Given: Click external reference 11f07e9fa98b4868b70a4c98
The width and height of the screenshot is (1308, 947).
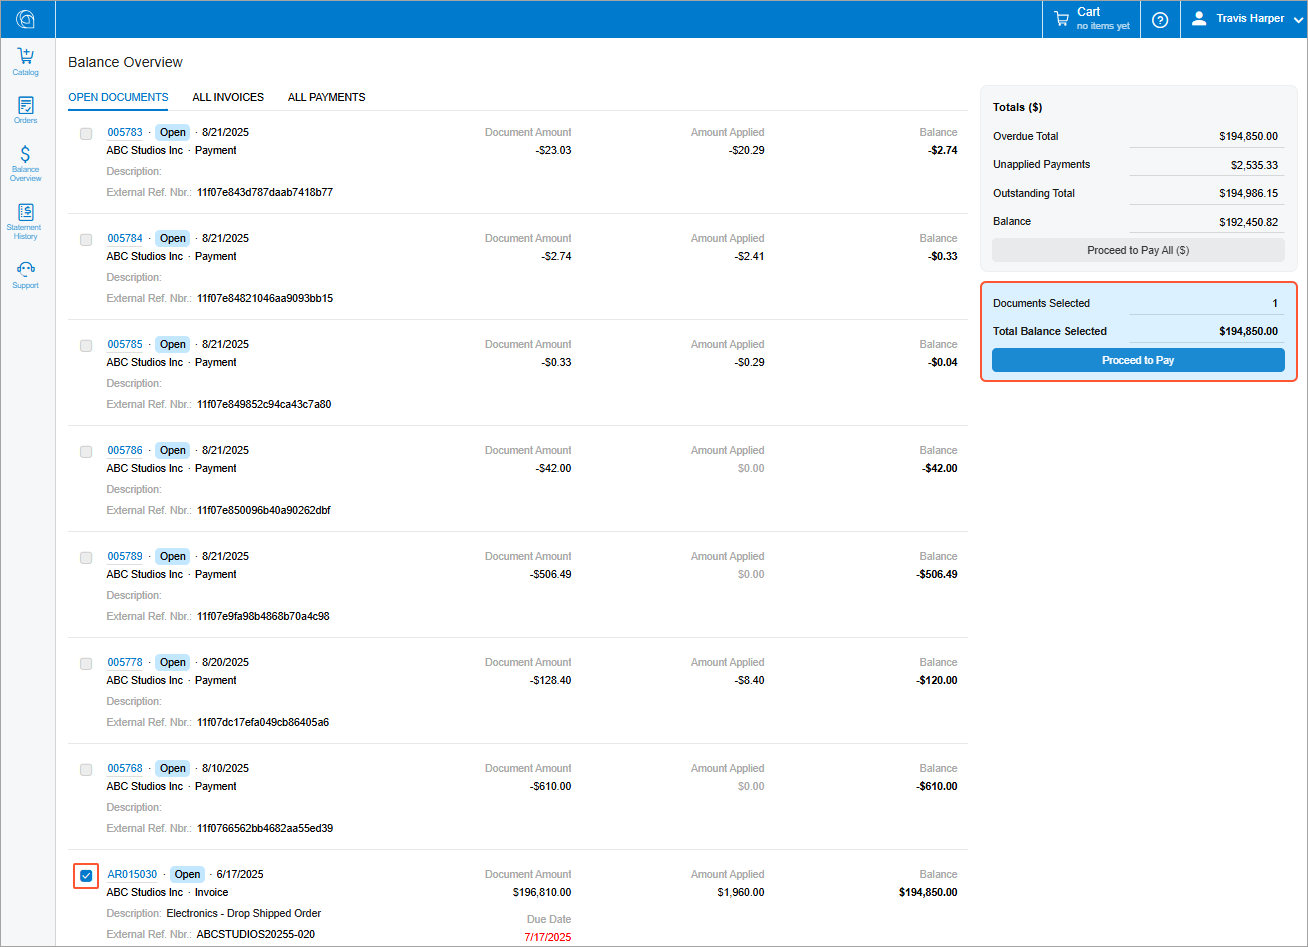Looking at the screenshot, I should pos(263,616).
